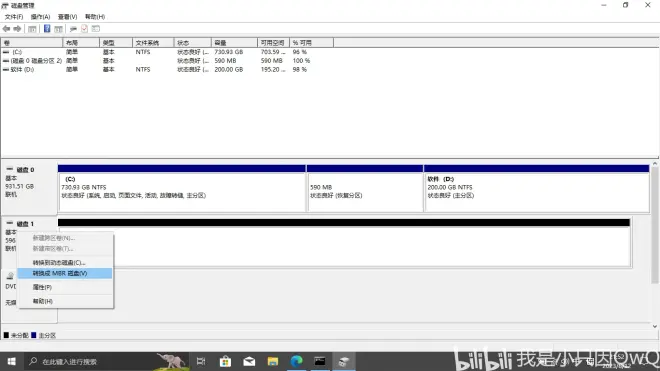Select the 软件 (D:) volume row in list
660x371 pixels.
tap(168, 69)
